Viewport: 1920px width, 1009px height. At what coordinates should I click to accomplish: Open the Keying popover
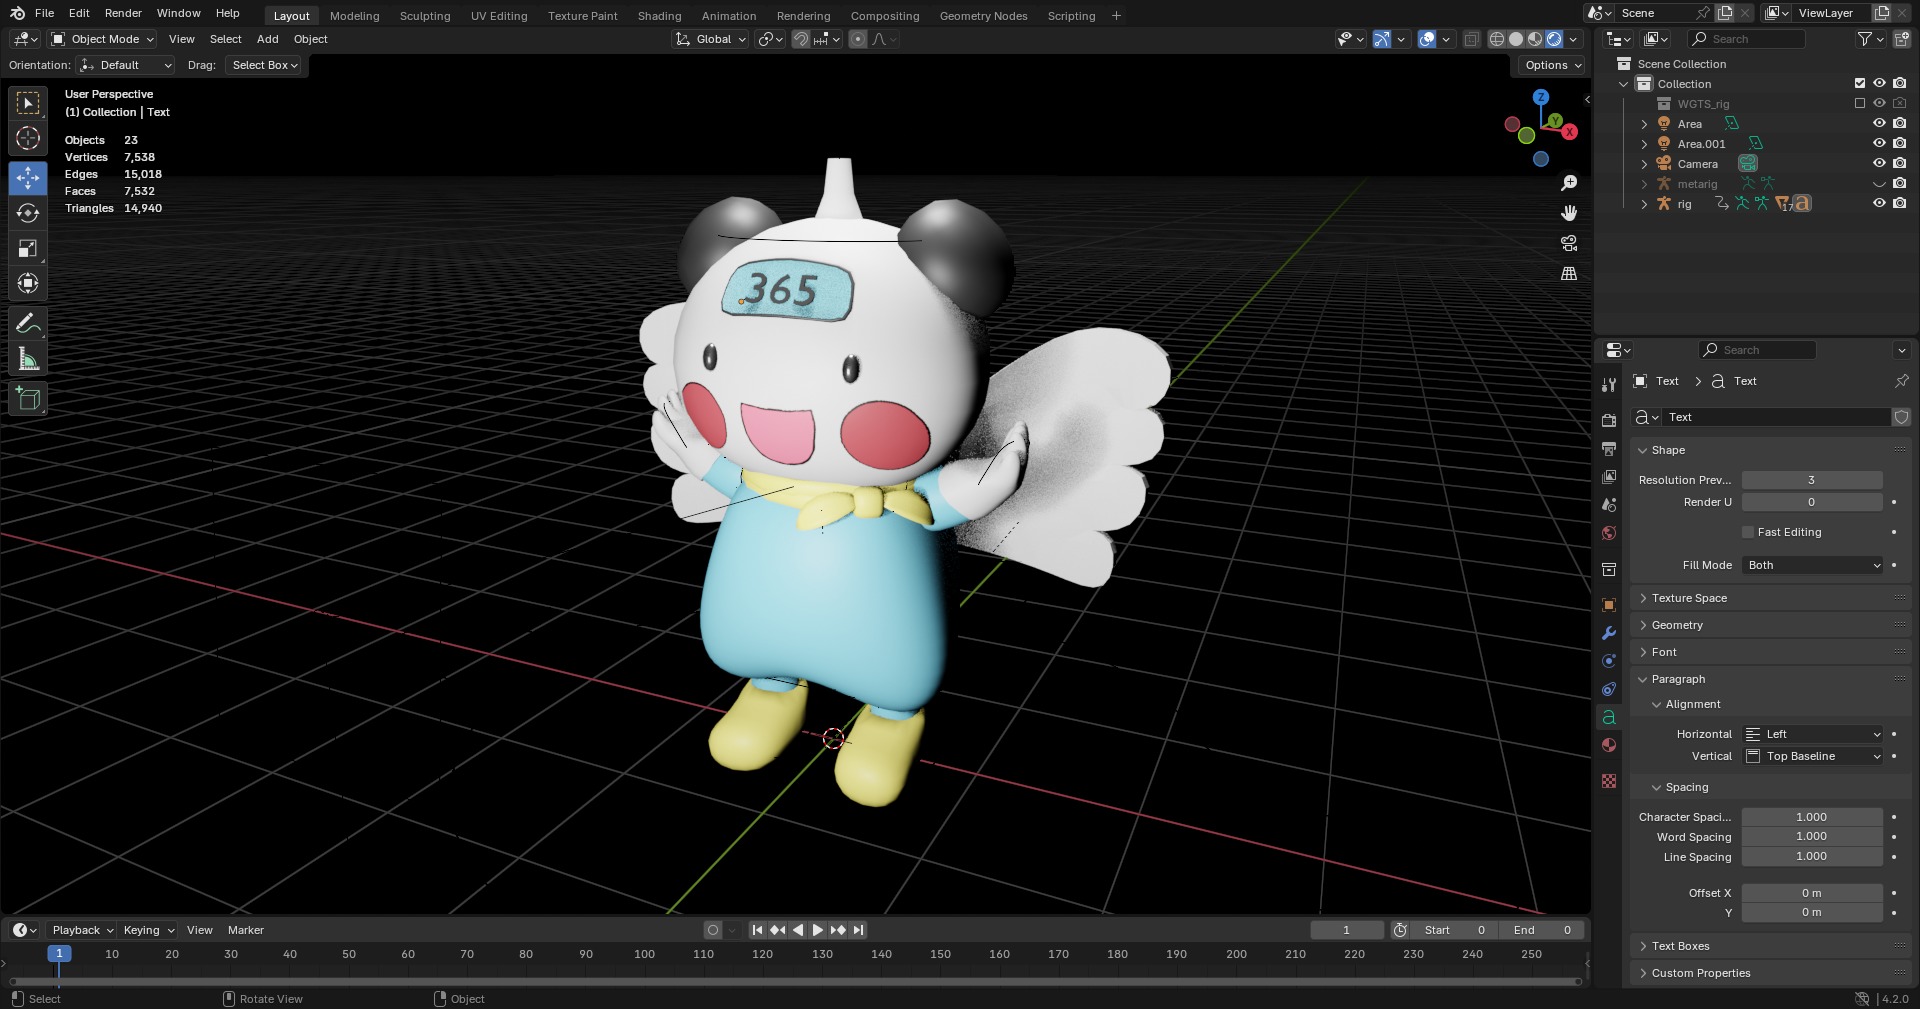(148, 930)
